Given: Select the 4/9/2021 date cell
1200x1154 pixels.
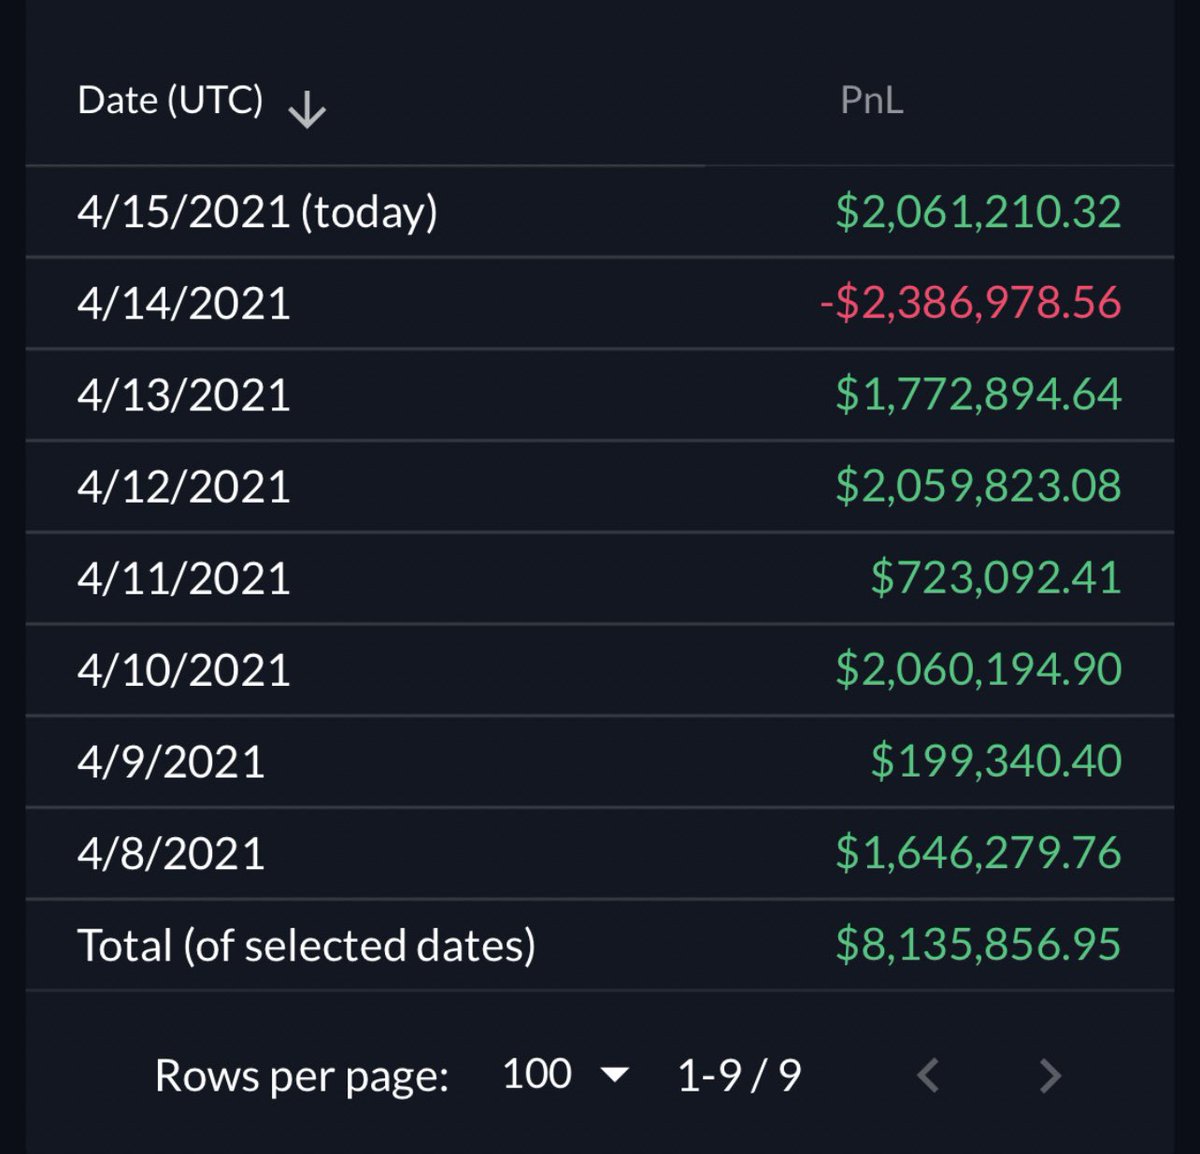Looking at the screenshot, I should coord(171,762).
